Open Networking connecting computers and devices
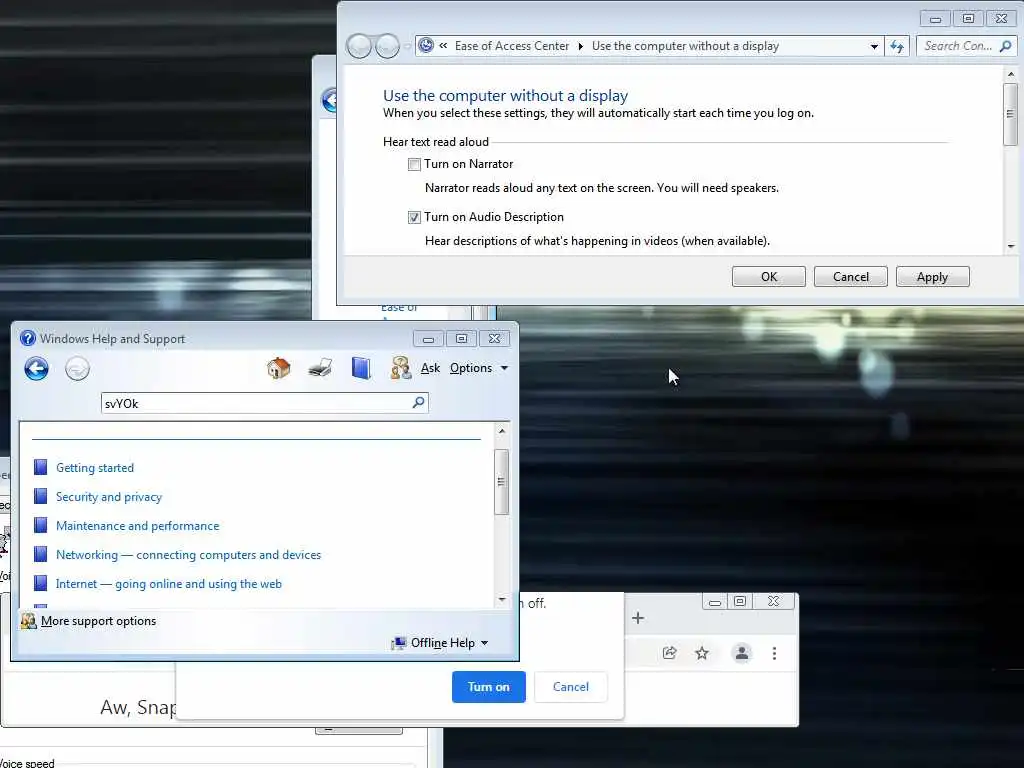 (x=189, y=555)
